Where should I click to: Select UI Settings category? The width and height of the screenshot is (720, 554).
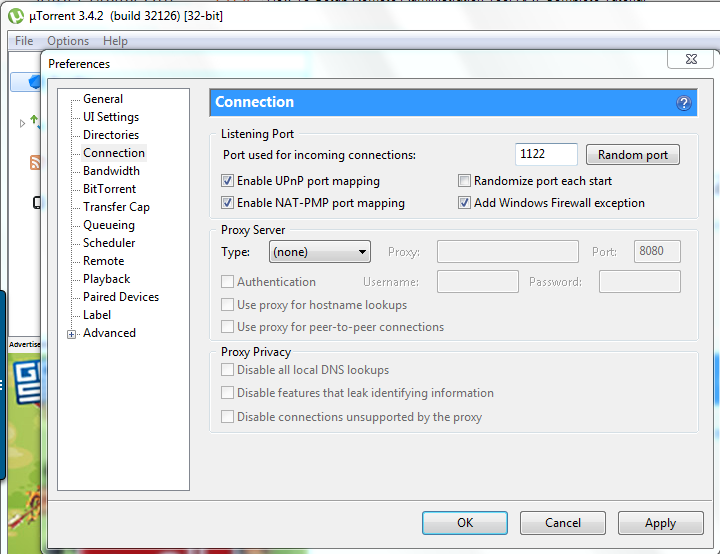tap(111, 117)
